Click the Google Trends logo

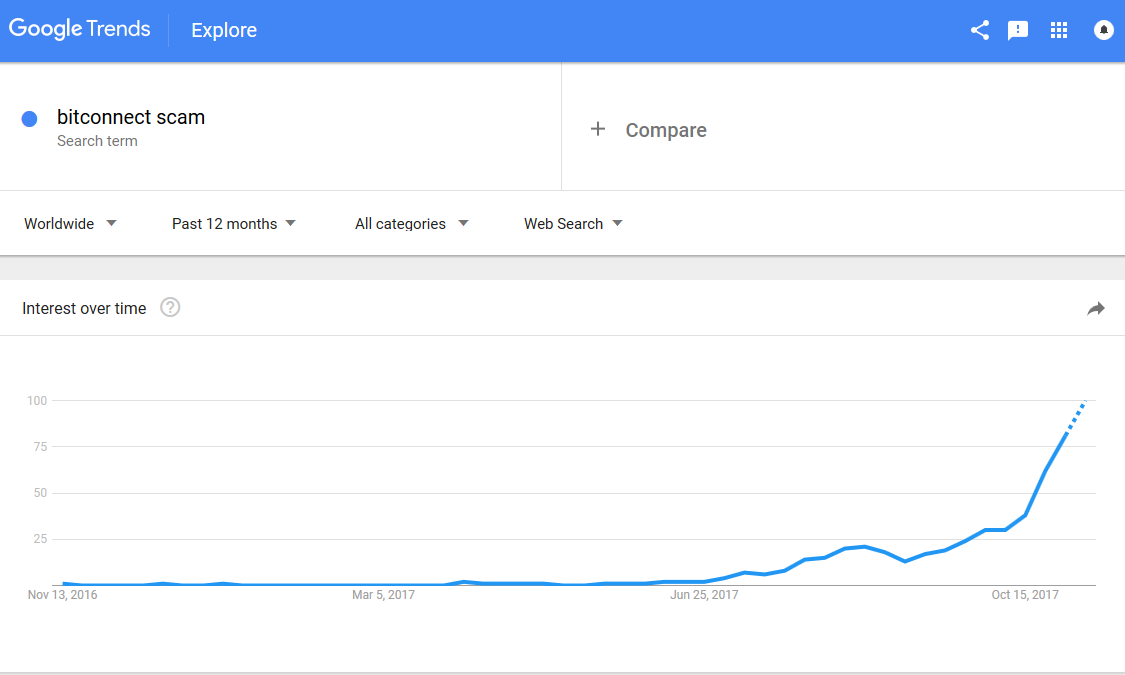tap(80, 29)
